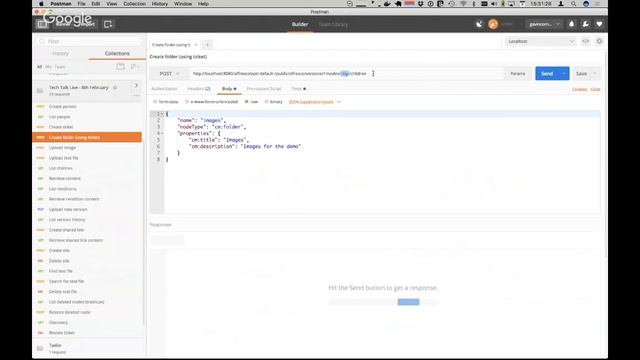The width and height of the screenshot is (640, 360).
Task: Open the Create person request
Action: click(x=87, y=107)
